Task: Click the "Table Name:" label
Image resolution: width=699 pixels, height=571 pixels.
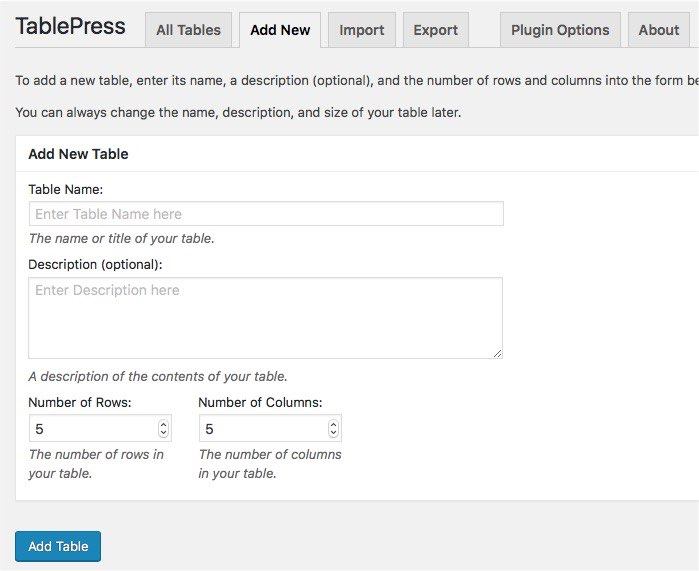Action: pos(65,189)
